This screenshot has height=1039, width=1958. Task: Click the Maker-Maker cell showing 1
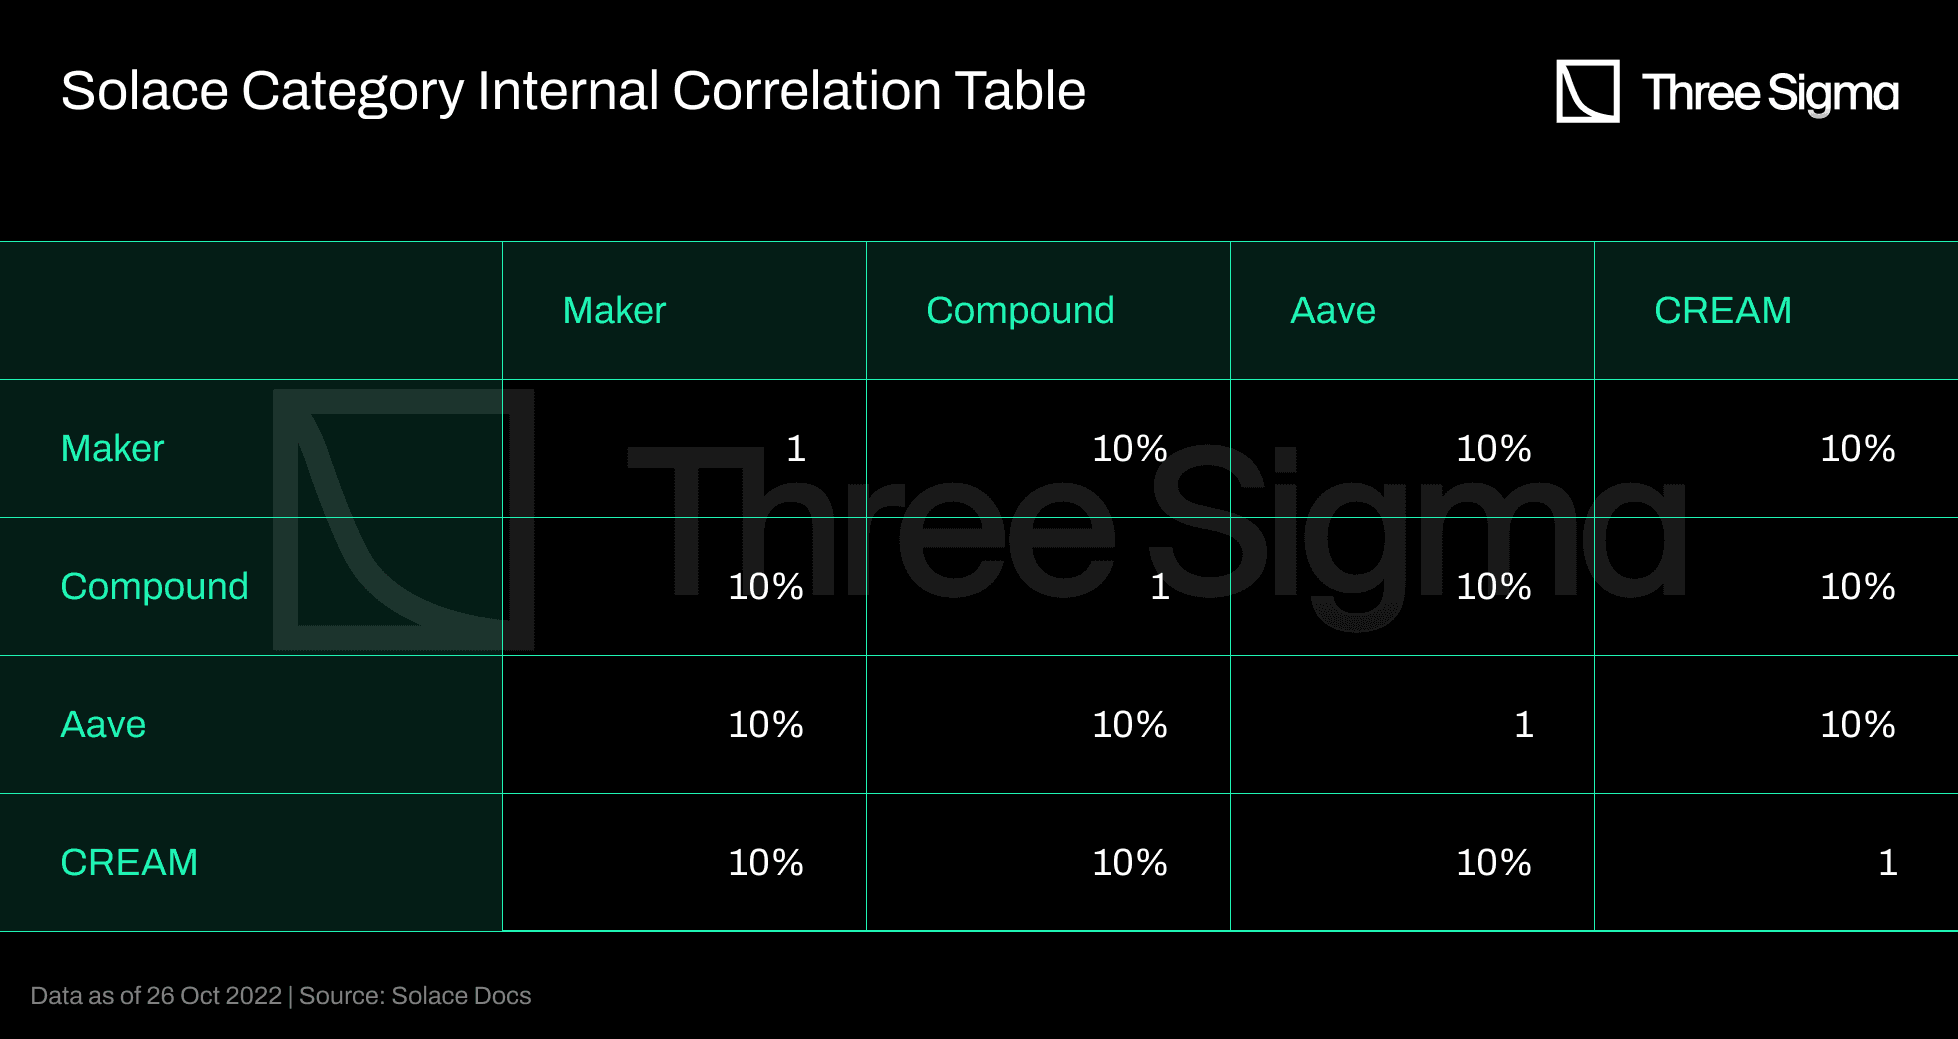[x=795, y=449]
